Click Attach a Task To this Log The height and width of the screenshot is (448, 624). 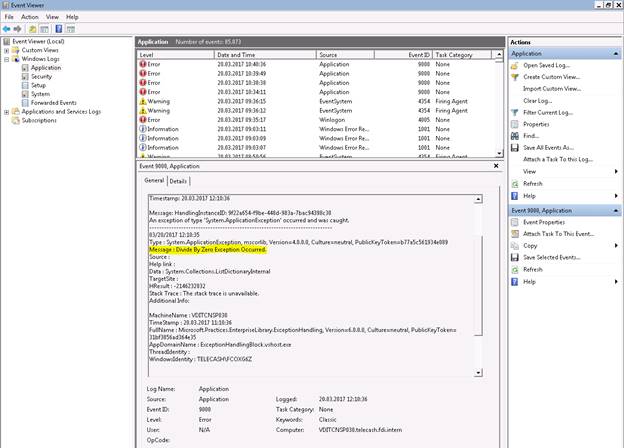point(558,159)
